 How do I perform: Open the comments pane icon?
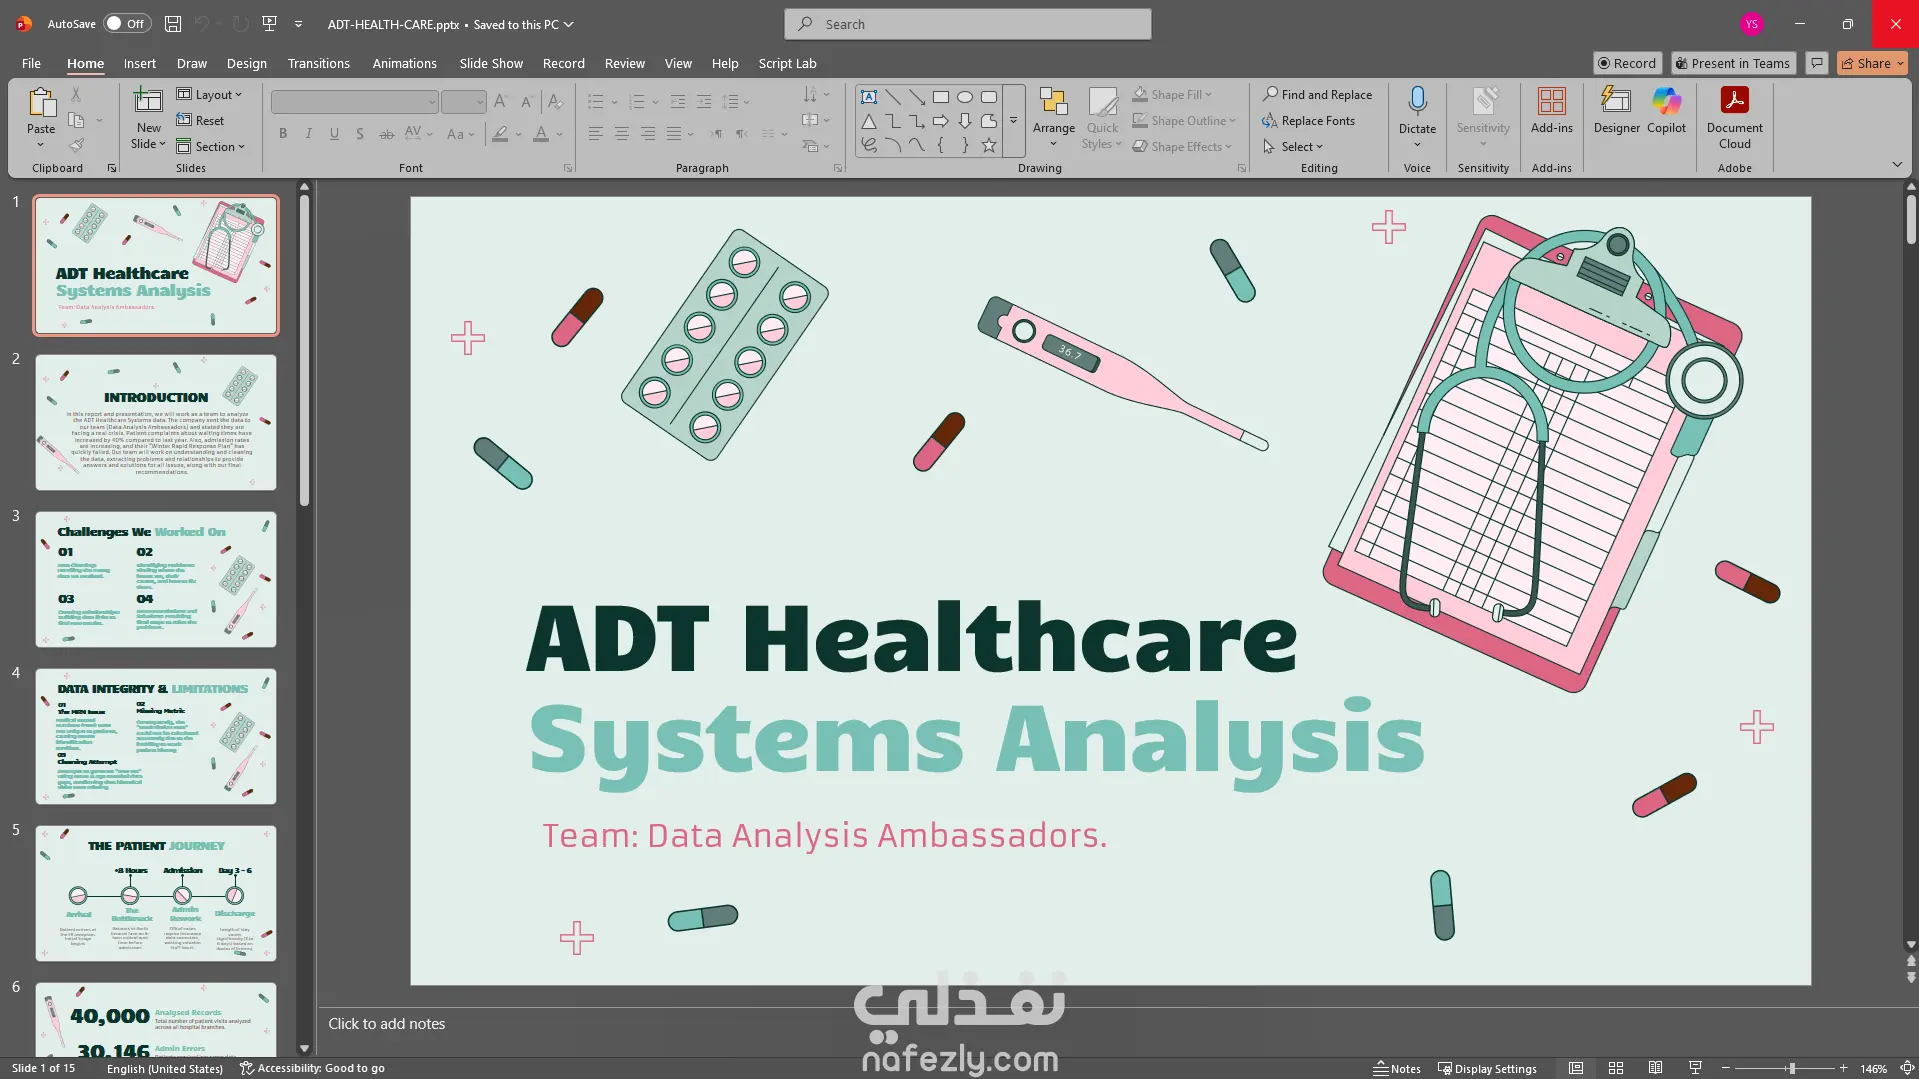click(x=1817, y=63)
